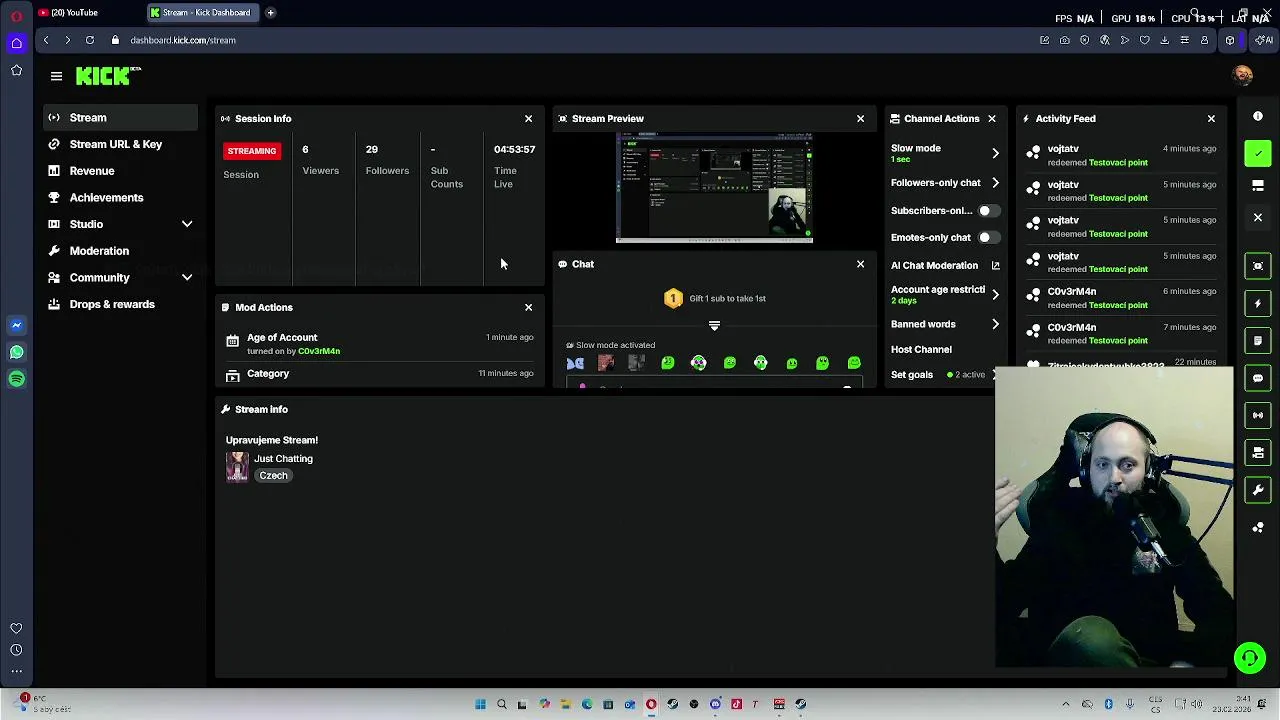The width and height of the screenshot is (1280, 720).
Task: Open the user profile avatar menu
Action: coord(1242,76)
